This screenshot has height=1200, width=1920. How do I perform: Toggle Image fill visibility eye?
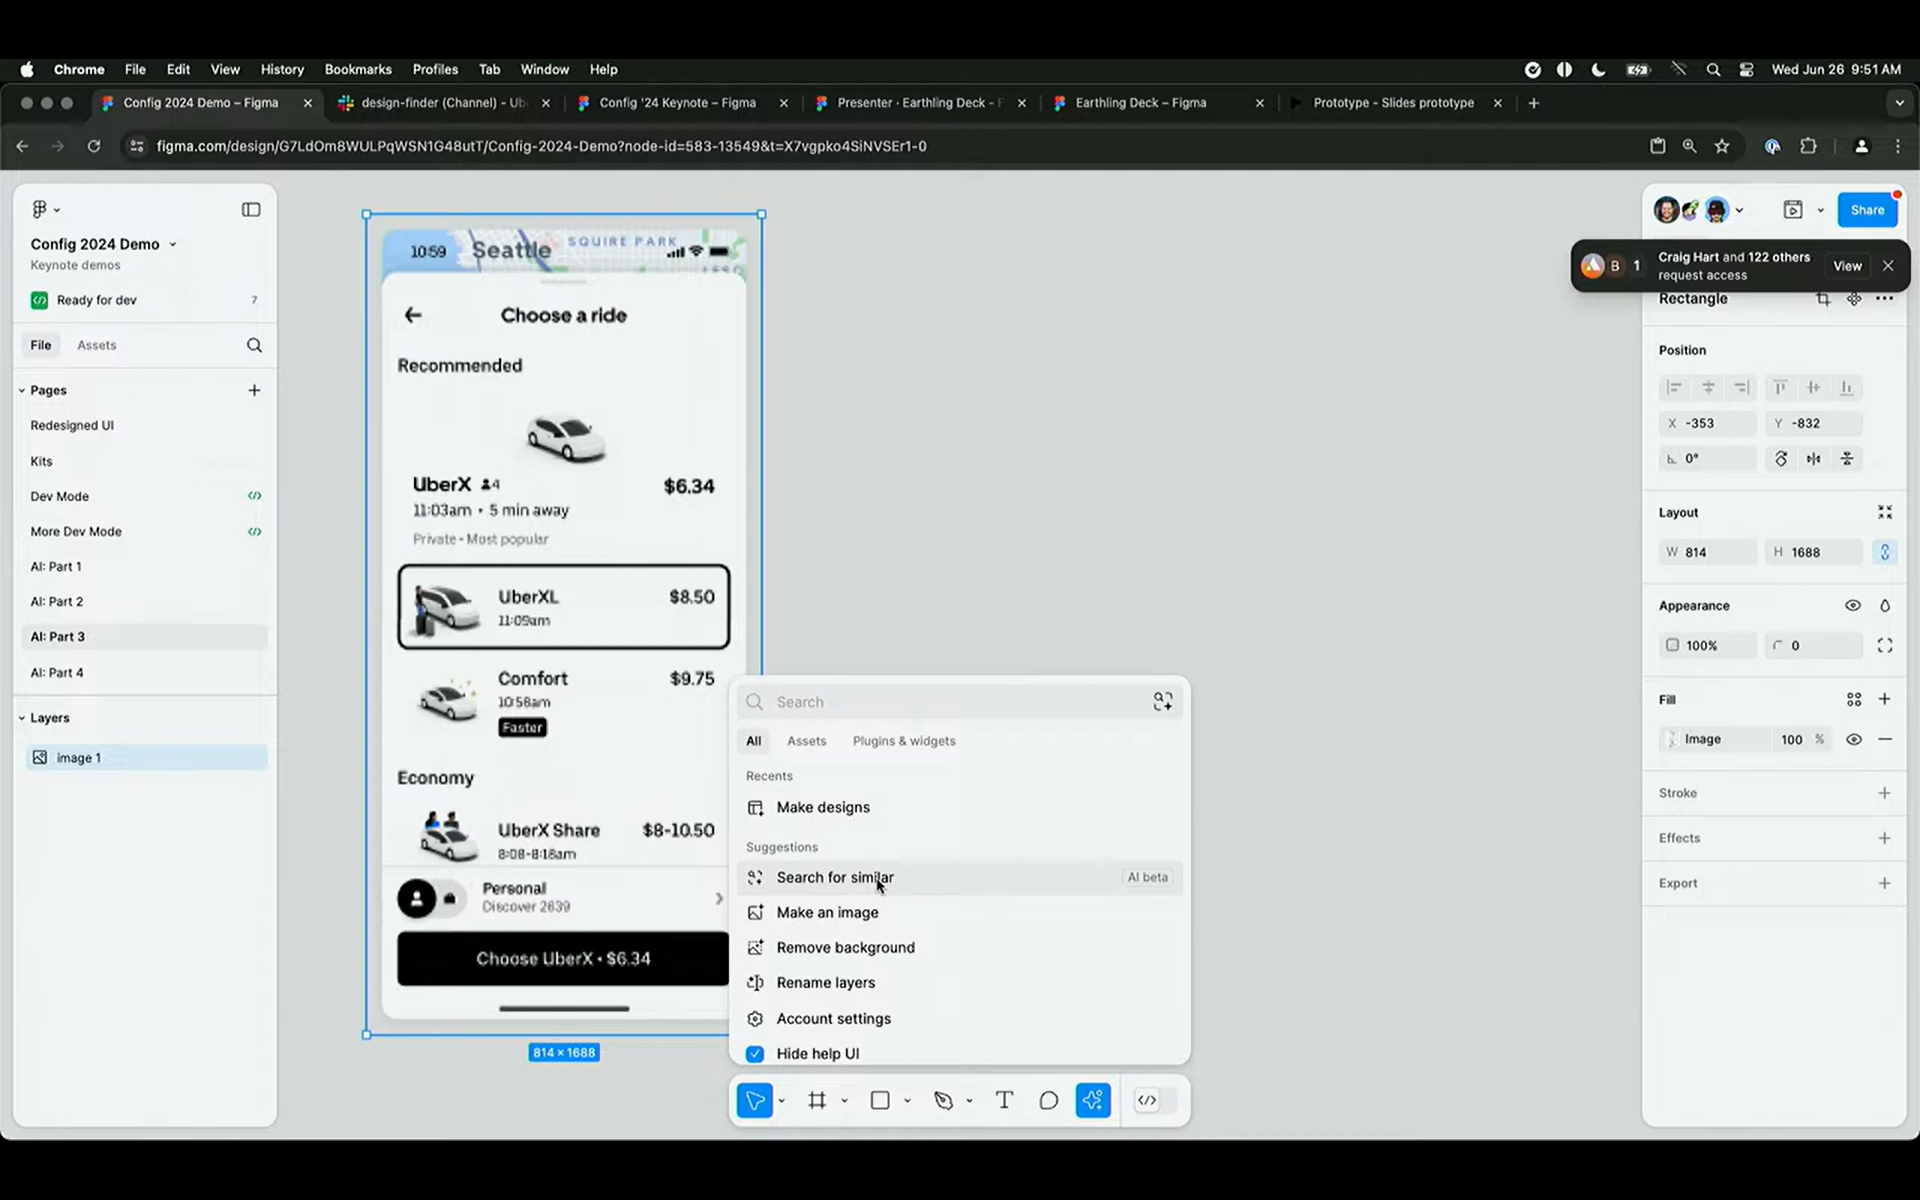point(1853,739)
